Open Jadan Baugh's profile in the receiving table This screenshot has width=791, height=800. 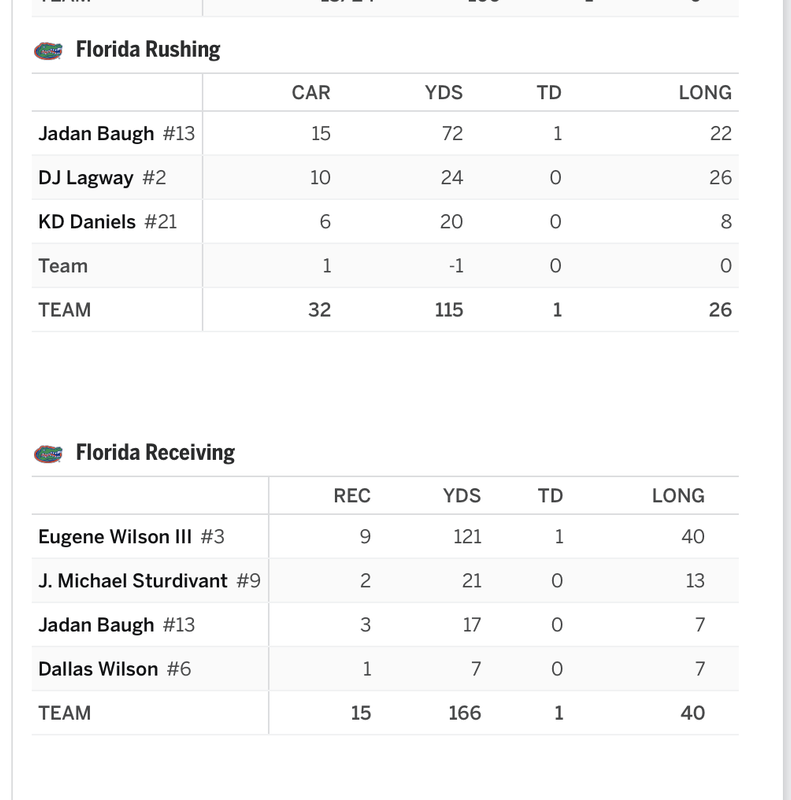coord(96,625)
